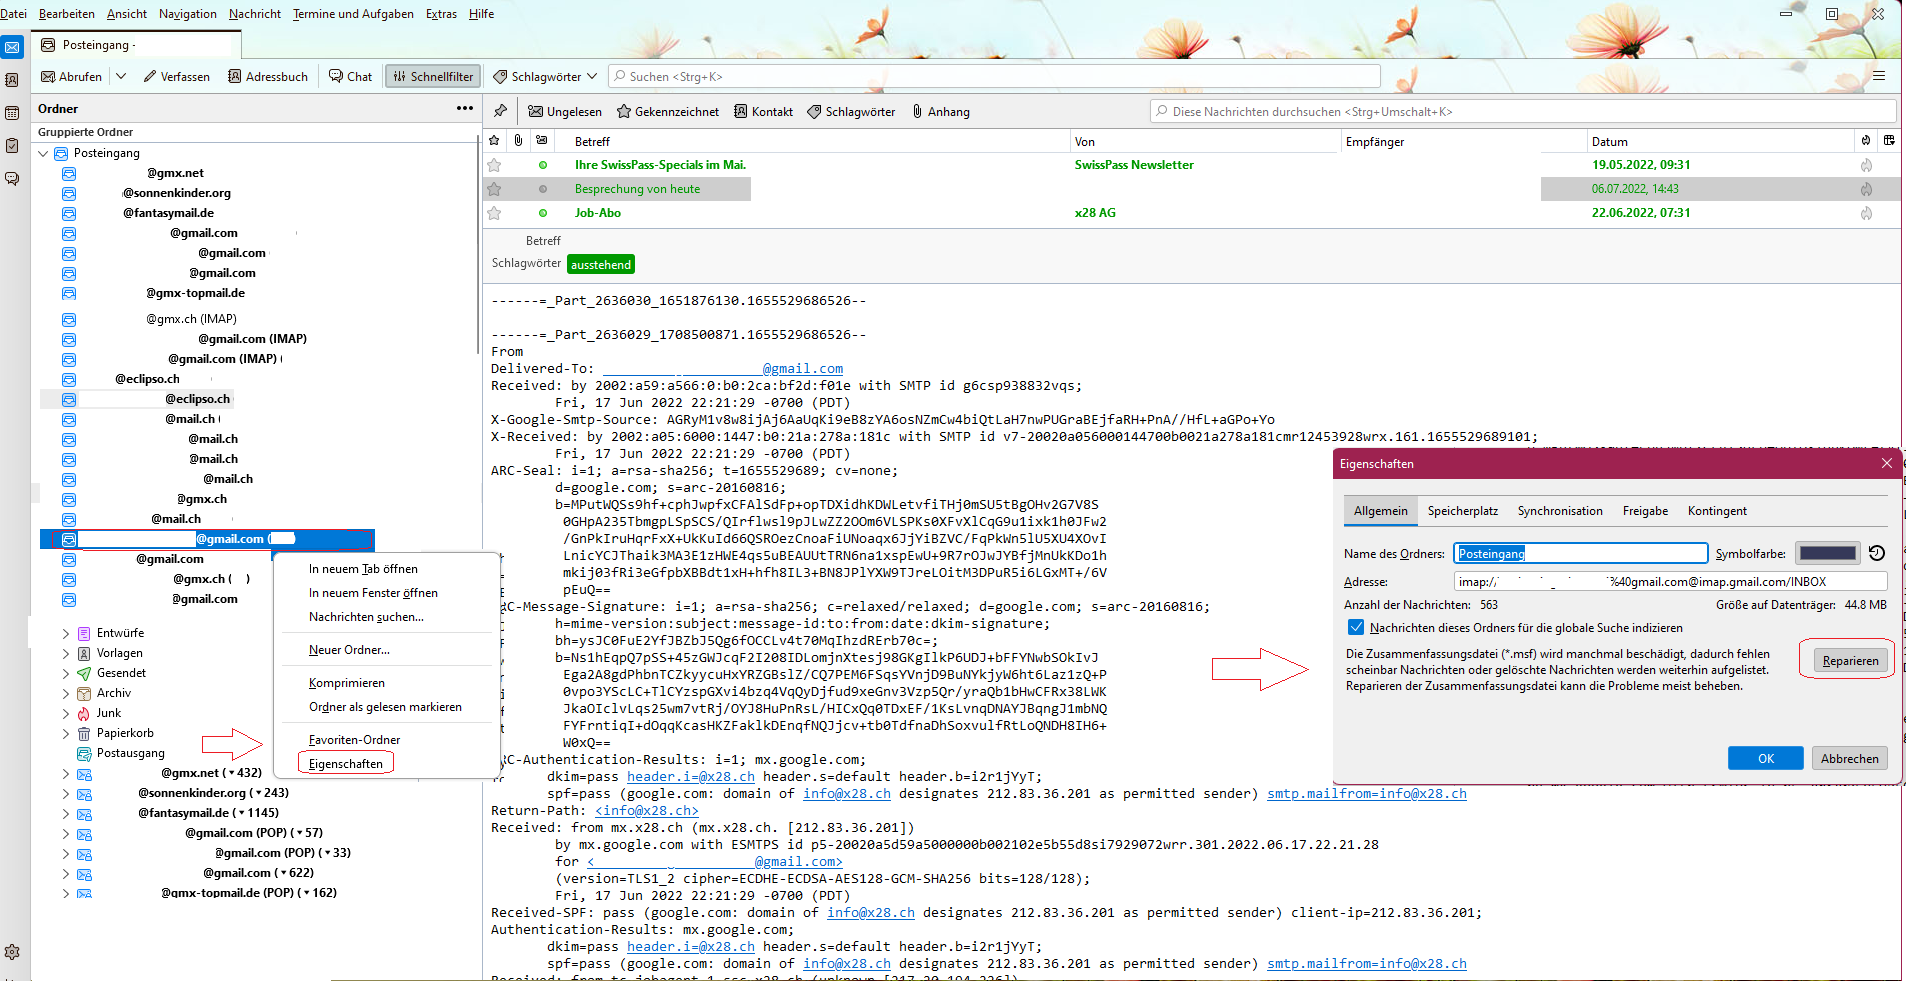1907x987 pixels.
Task: Open settings gear at bottom left
Action: tap(12, 952)
